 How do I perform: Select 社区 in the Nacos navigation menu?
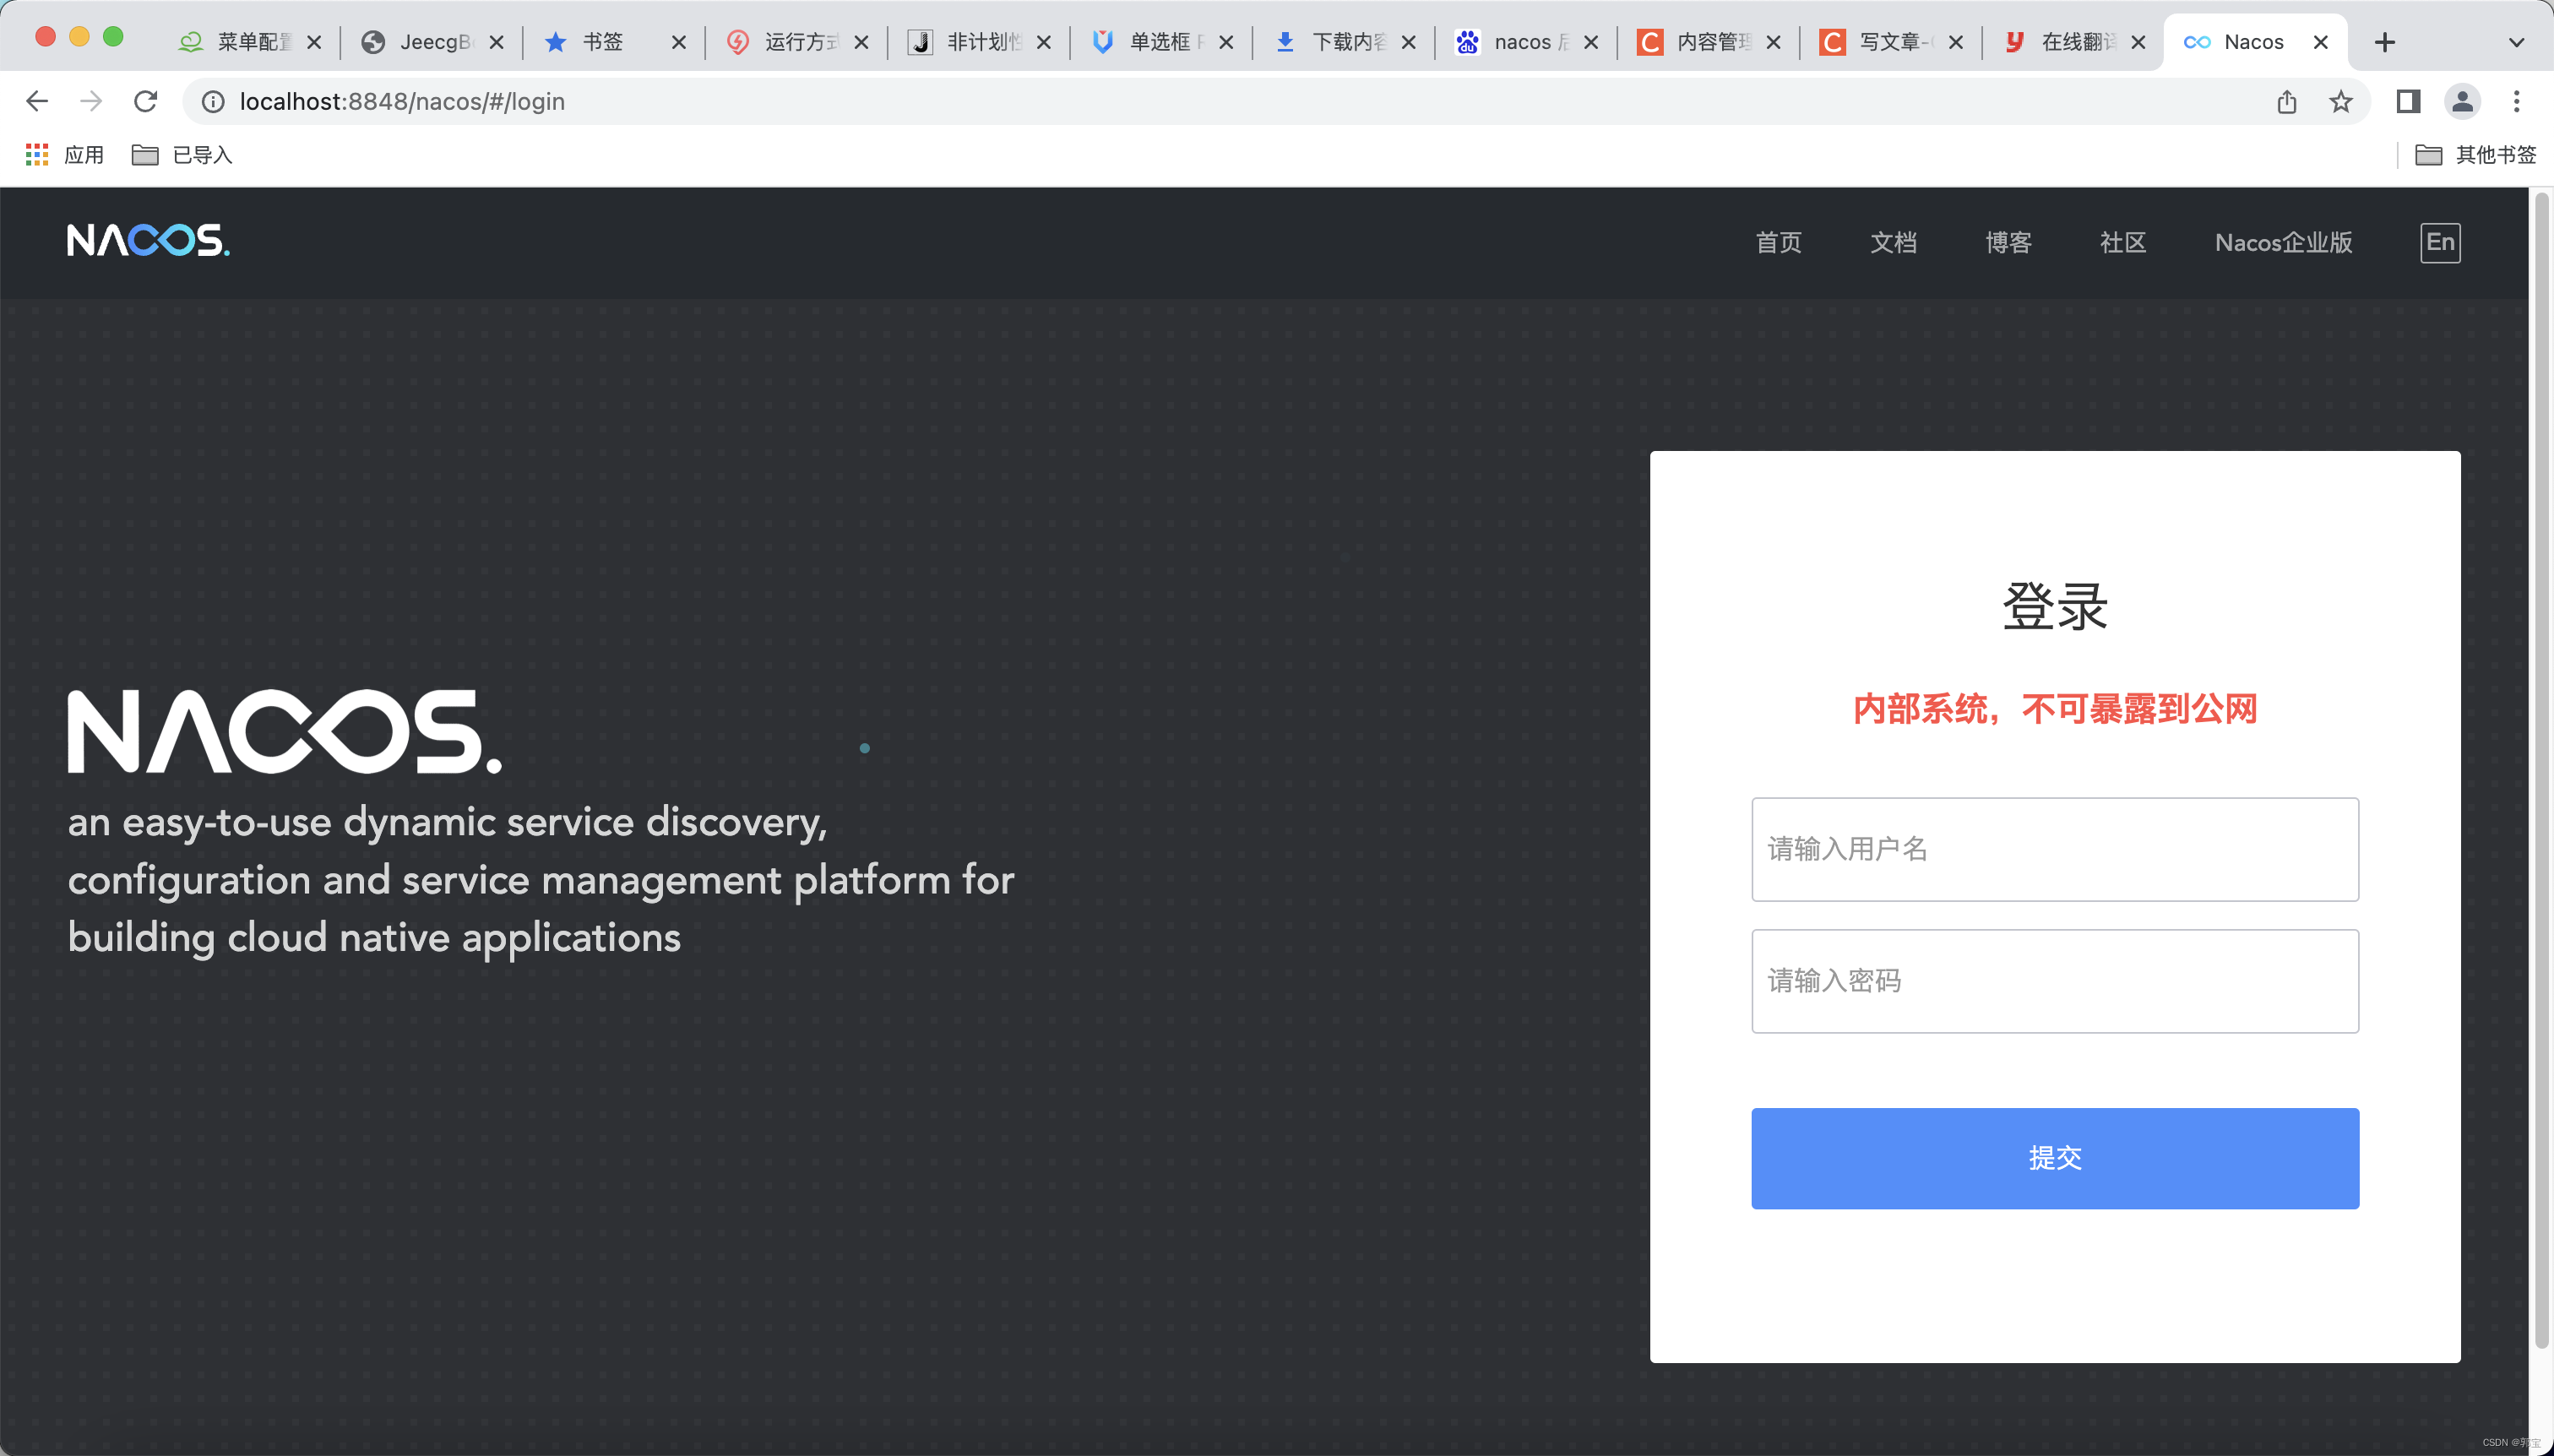click(2123, 242)
